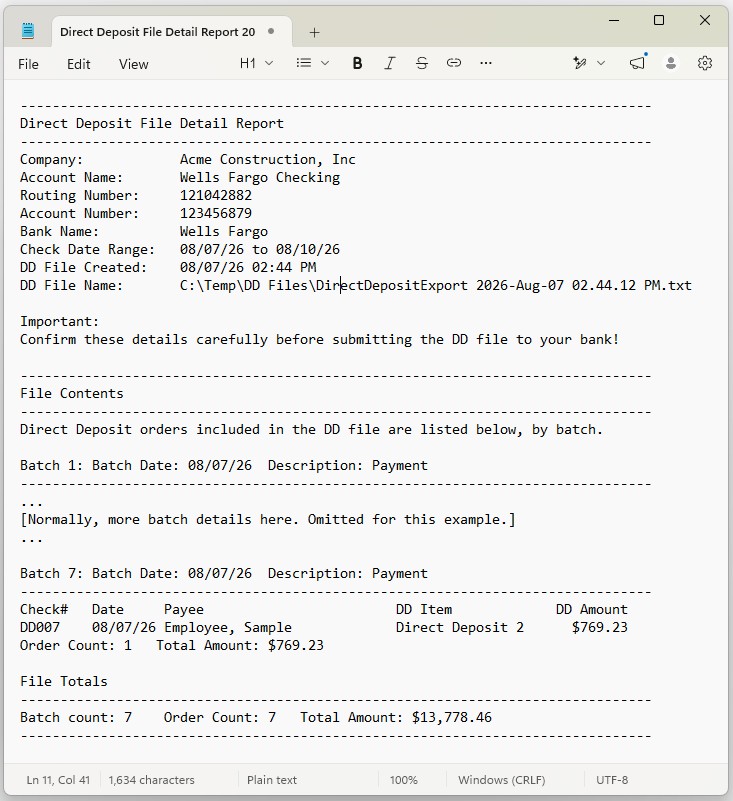The width and height of the screenshot is (733, 801).
Task: Click the 'Direct Deposit File Detail Report' heading text
Action: tap(152, 124)
